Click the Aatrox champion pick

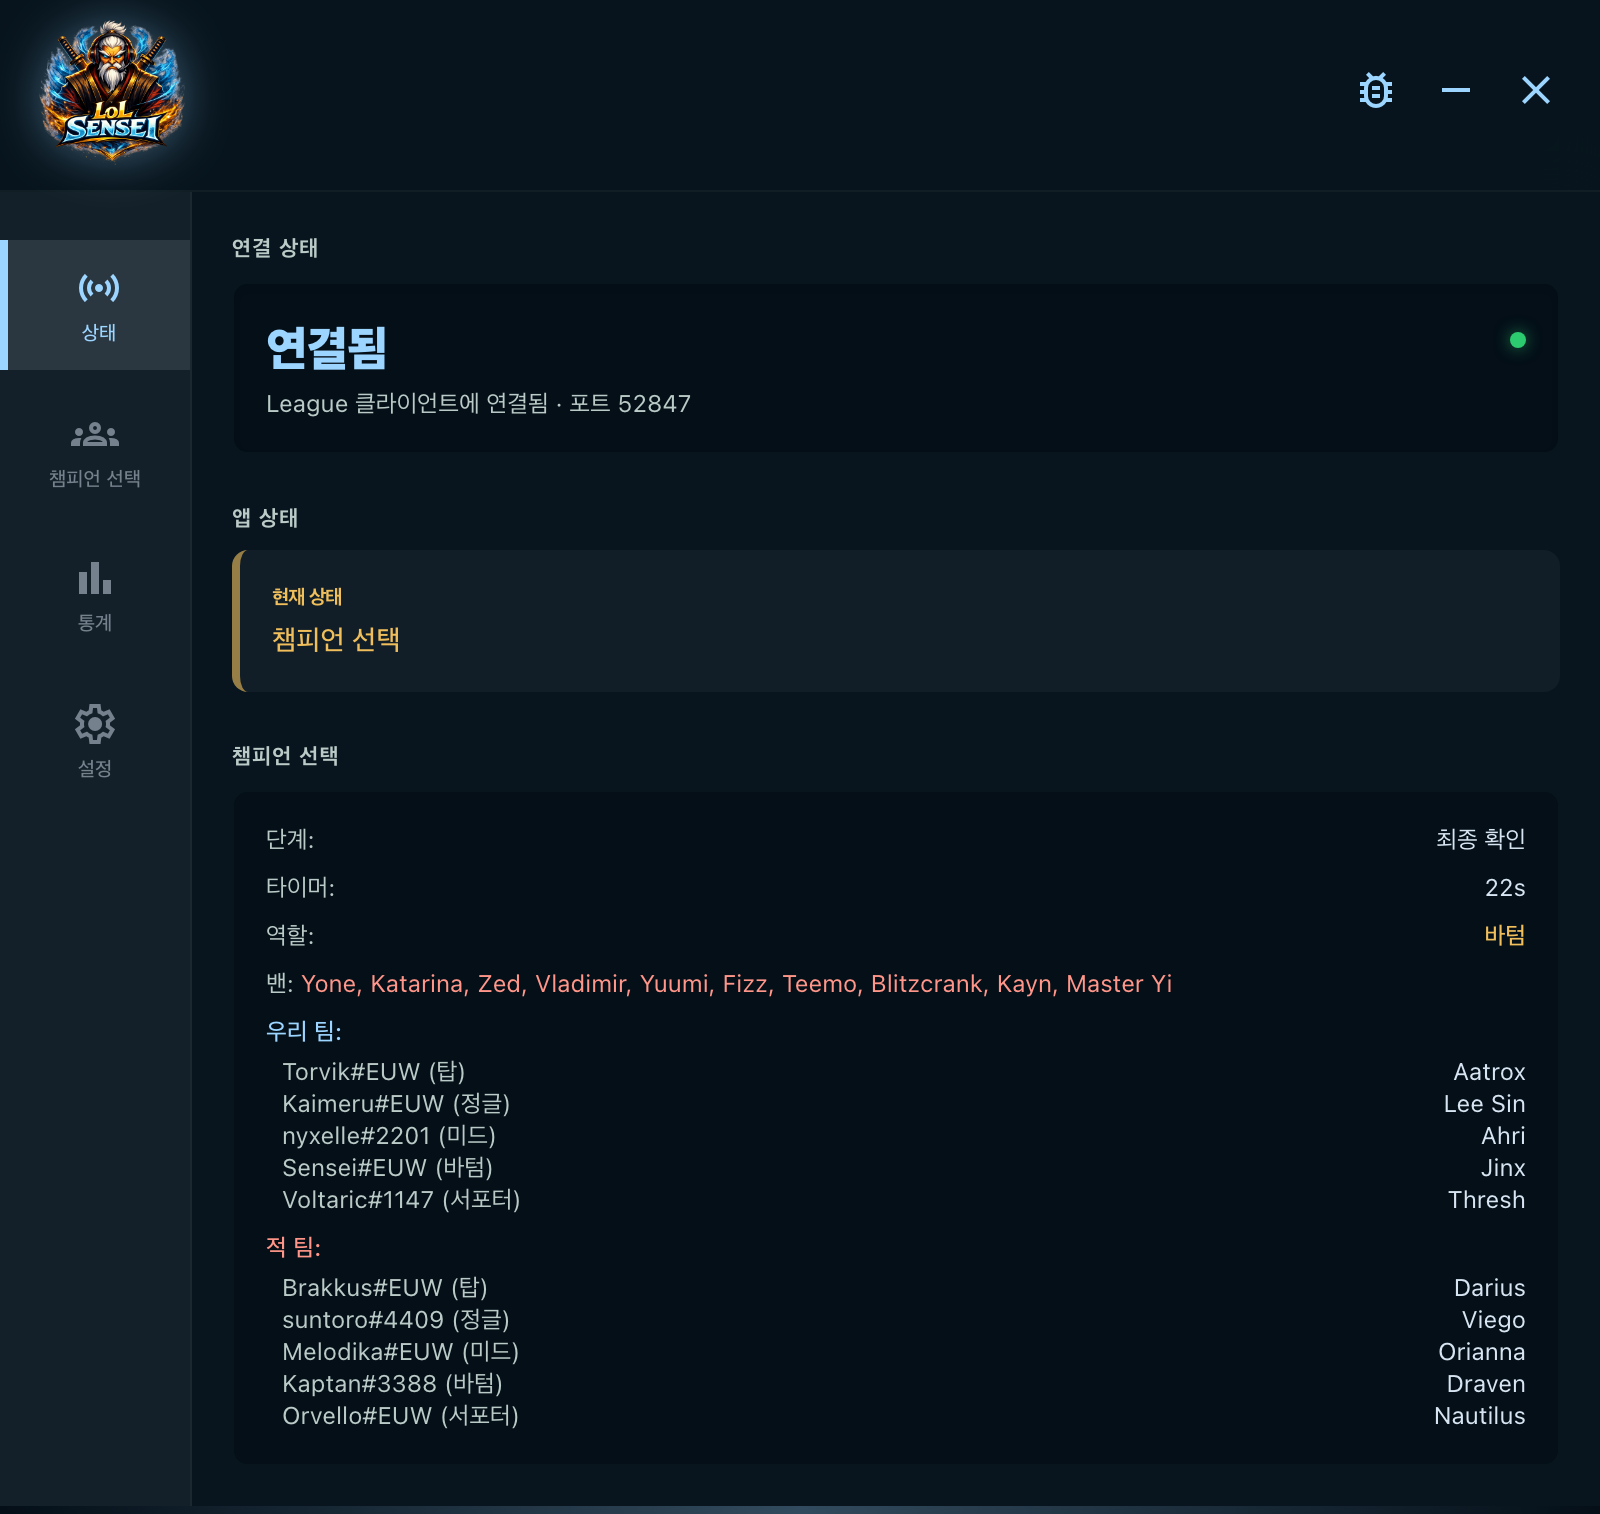1489,1072
